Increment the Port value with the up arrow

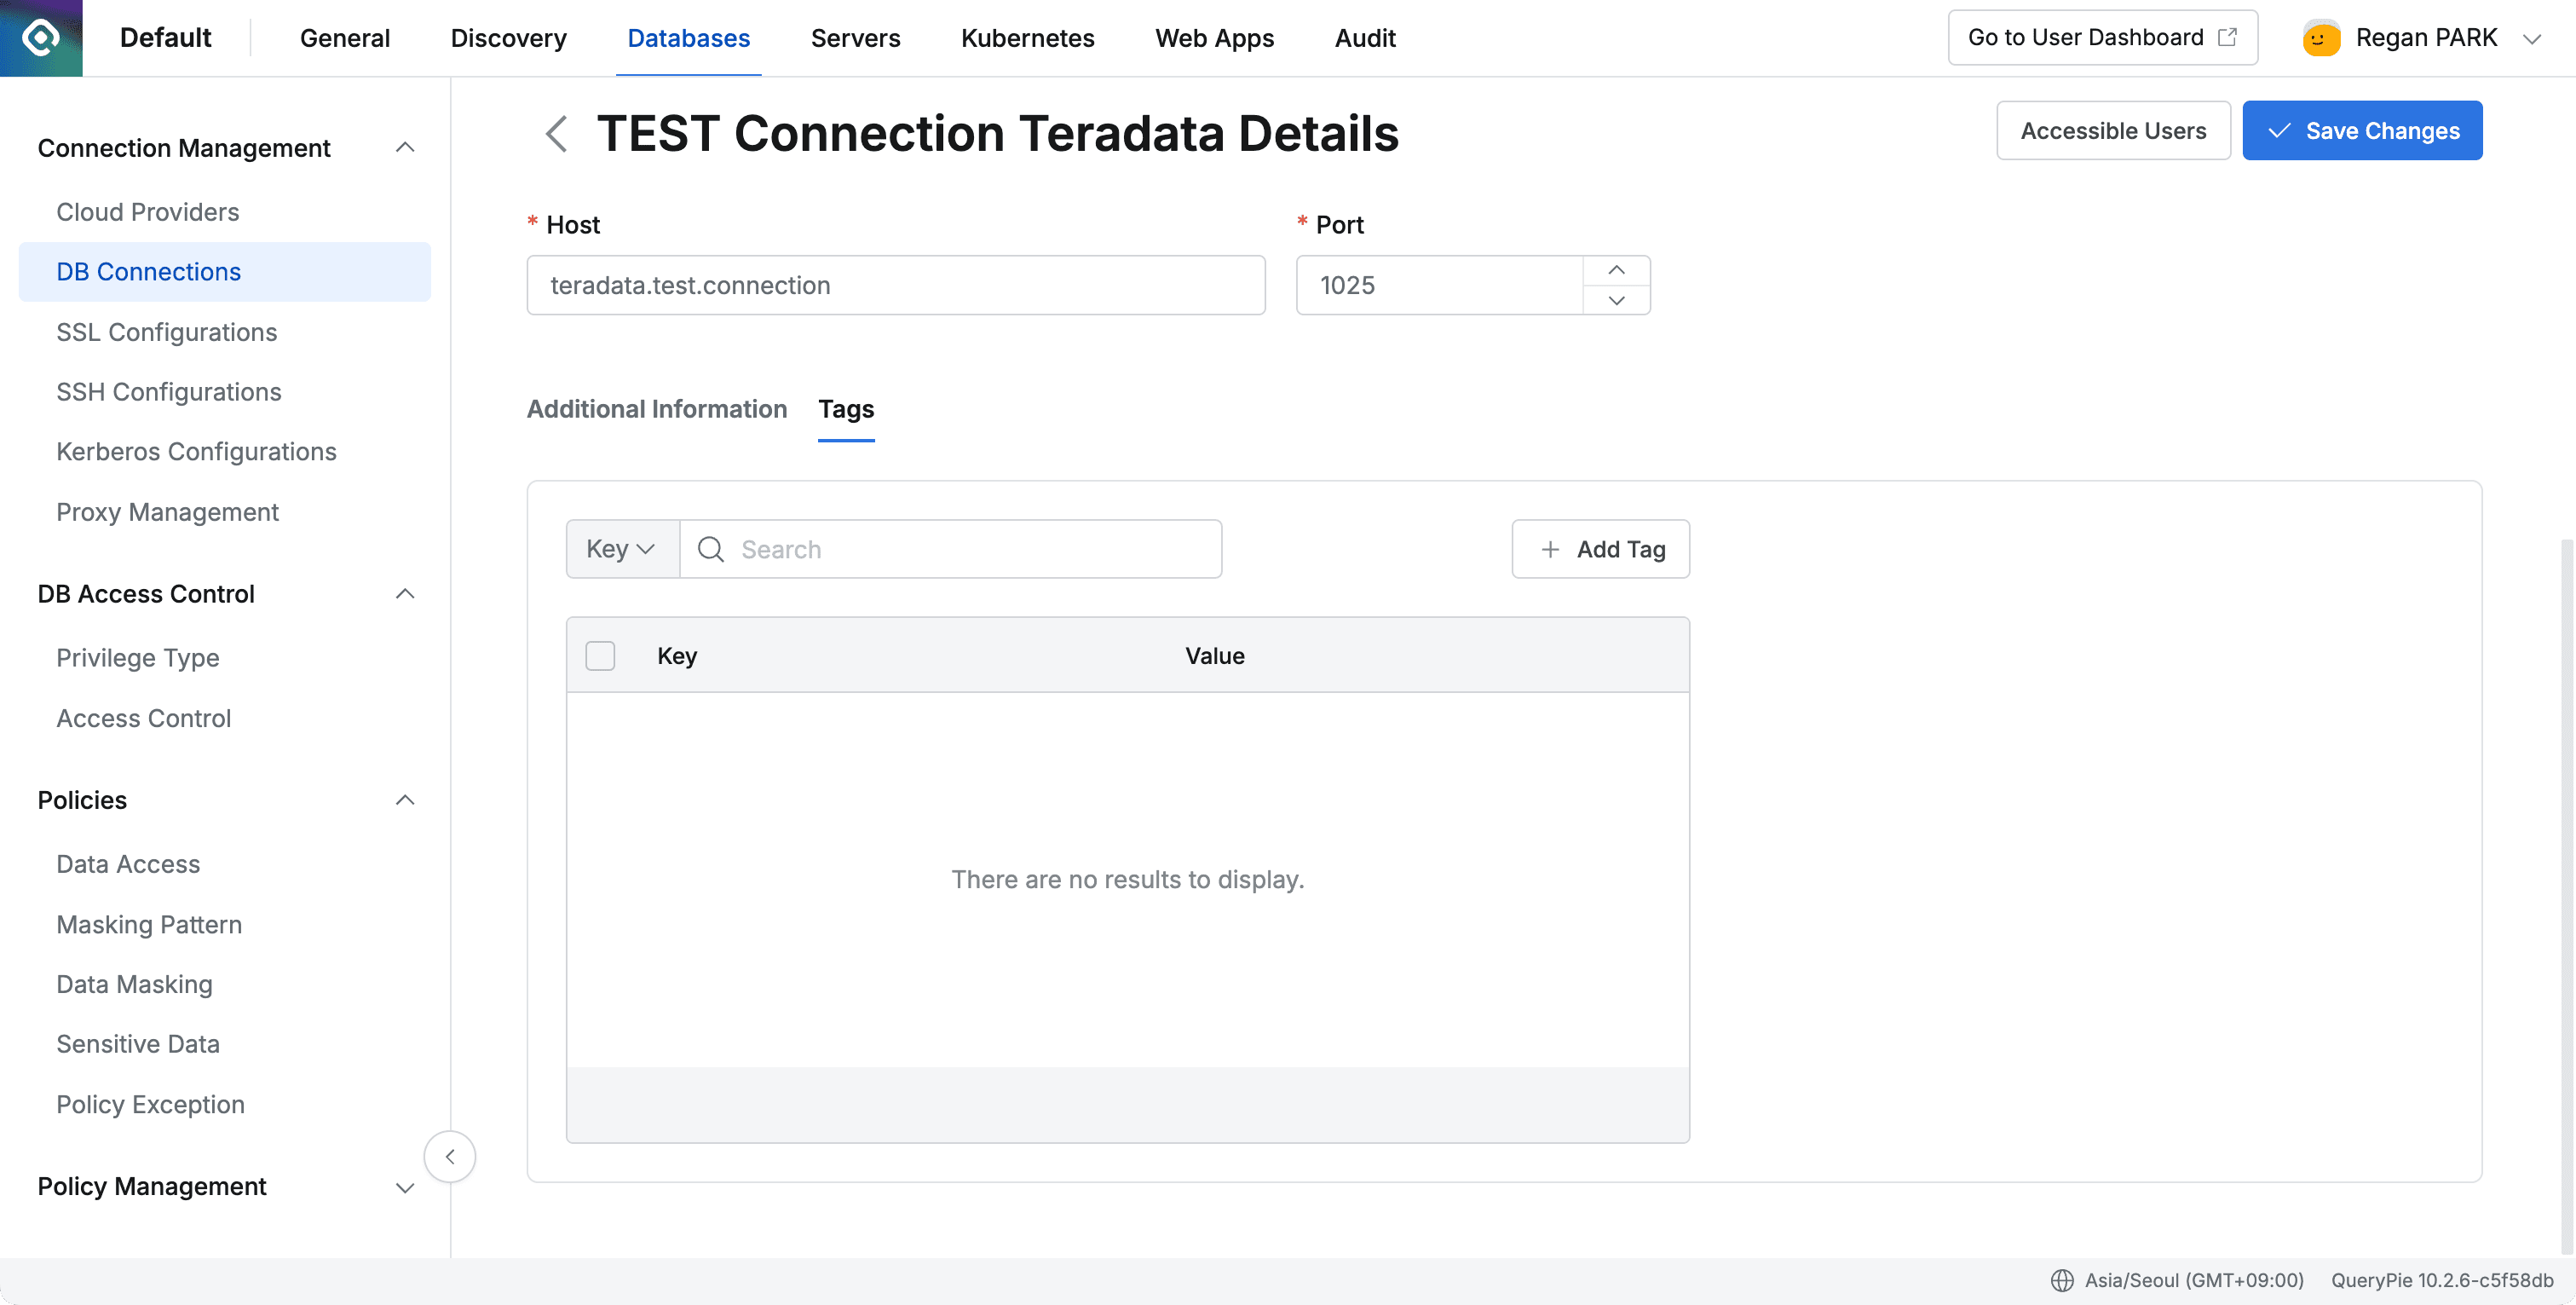[1616, 269]
